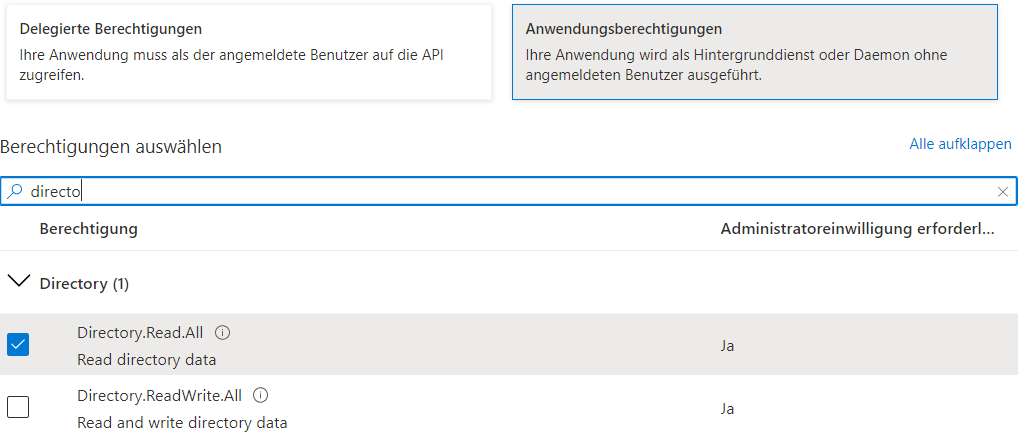The width and height of the screenshot is (1028, 435).
Task: Click Read and write directory data description
Action: tap(182, 423)
